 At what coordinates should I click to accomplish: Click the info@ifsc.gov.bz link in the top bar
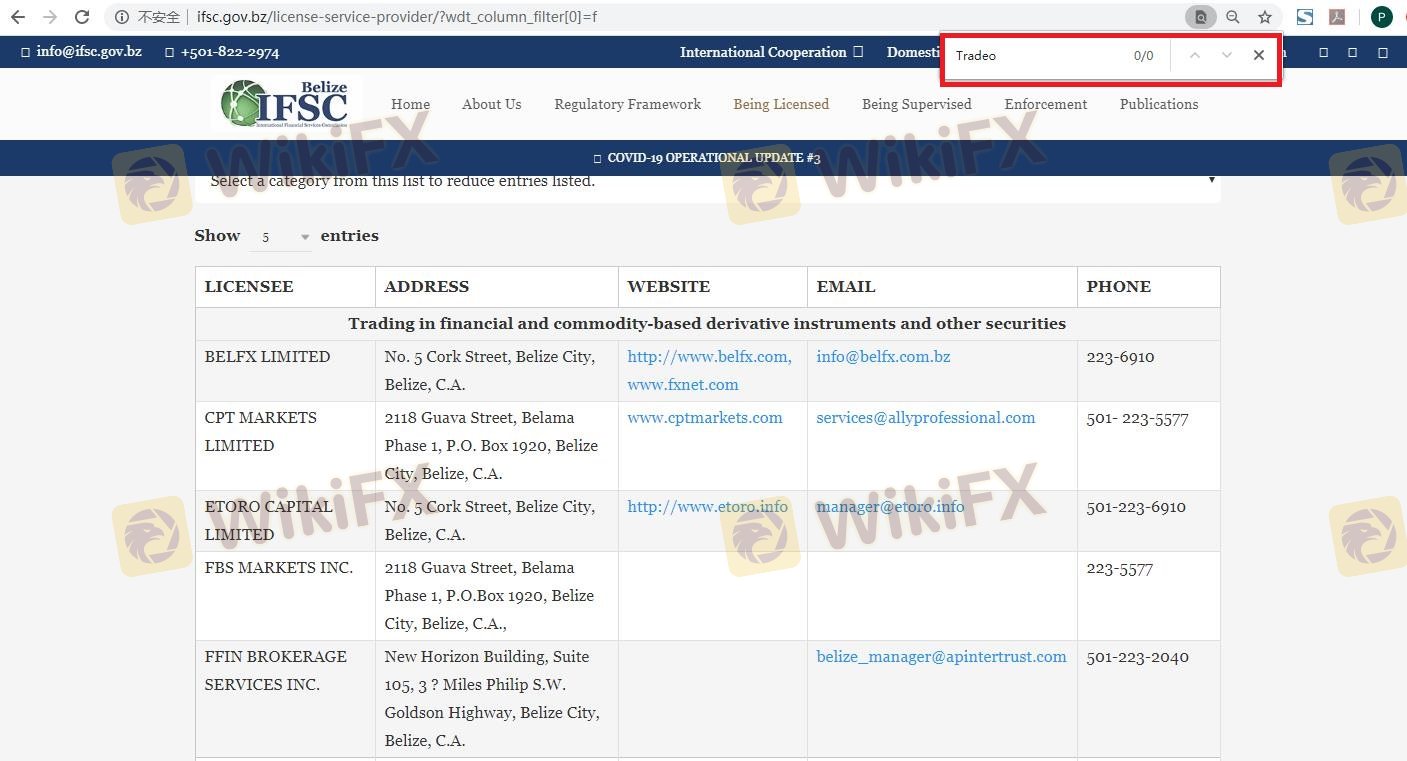click(x=81, y=51)
